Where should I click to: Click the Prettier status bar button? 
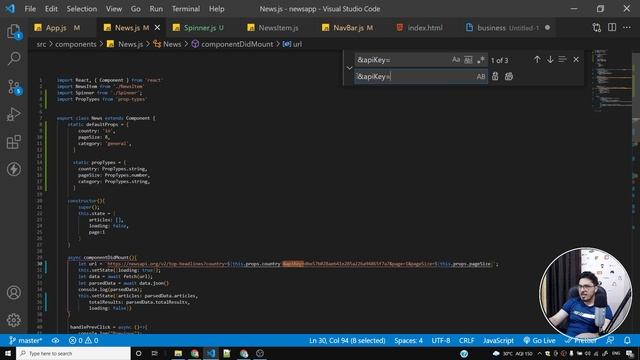[x=582, y=340]
